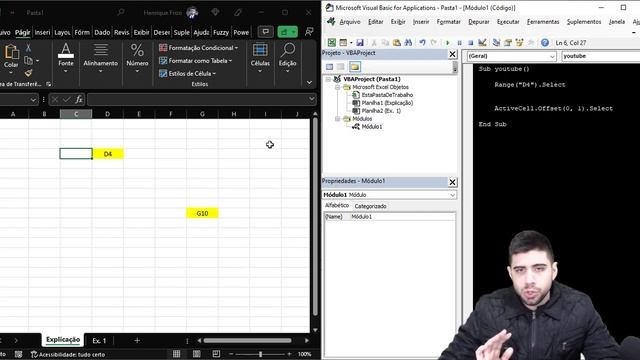Click the yellow G10 cell
This screenshot has width=640, height=360.
pos(202,213)
